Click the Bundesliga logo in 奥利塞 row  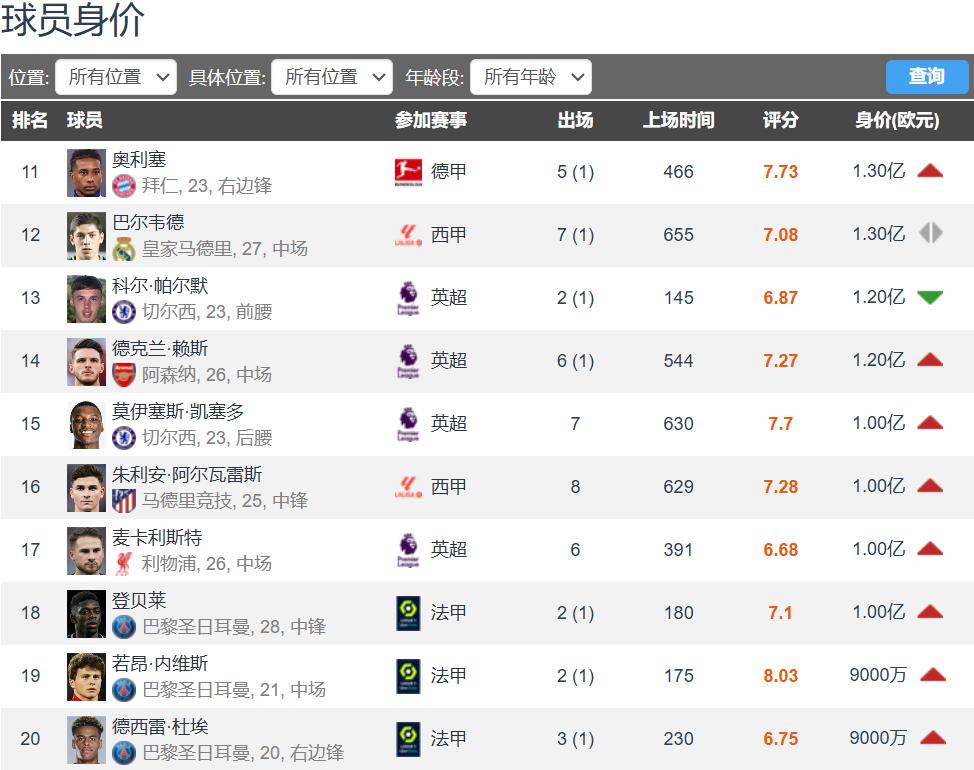(408, 172)
